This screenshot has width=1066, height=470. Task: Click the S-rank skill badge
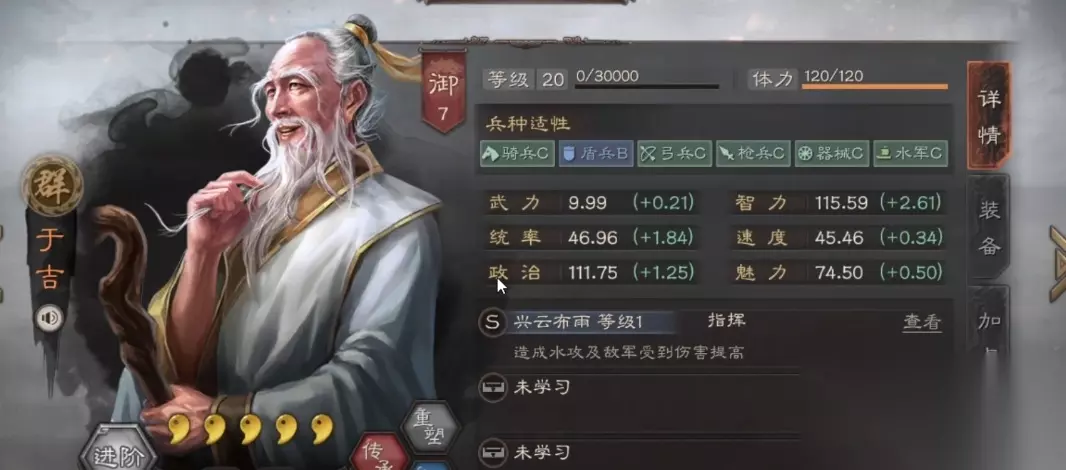tap(492, 322)
